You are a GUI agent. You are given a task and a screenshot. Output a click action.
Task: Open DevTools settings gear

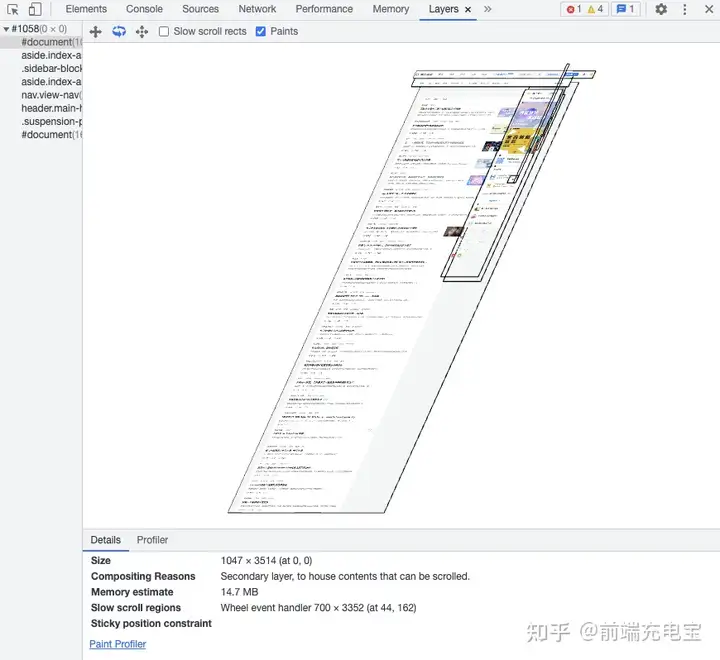(x=661, y=9)
